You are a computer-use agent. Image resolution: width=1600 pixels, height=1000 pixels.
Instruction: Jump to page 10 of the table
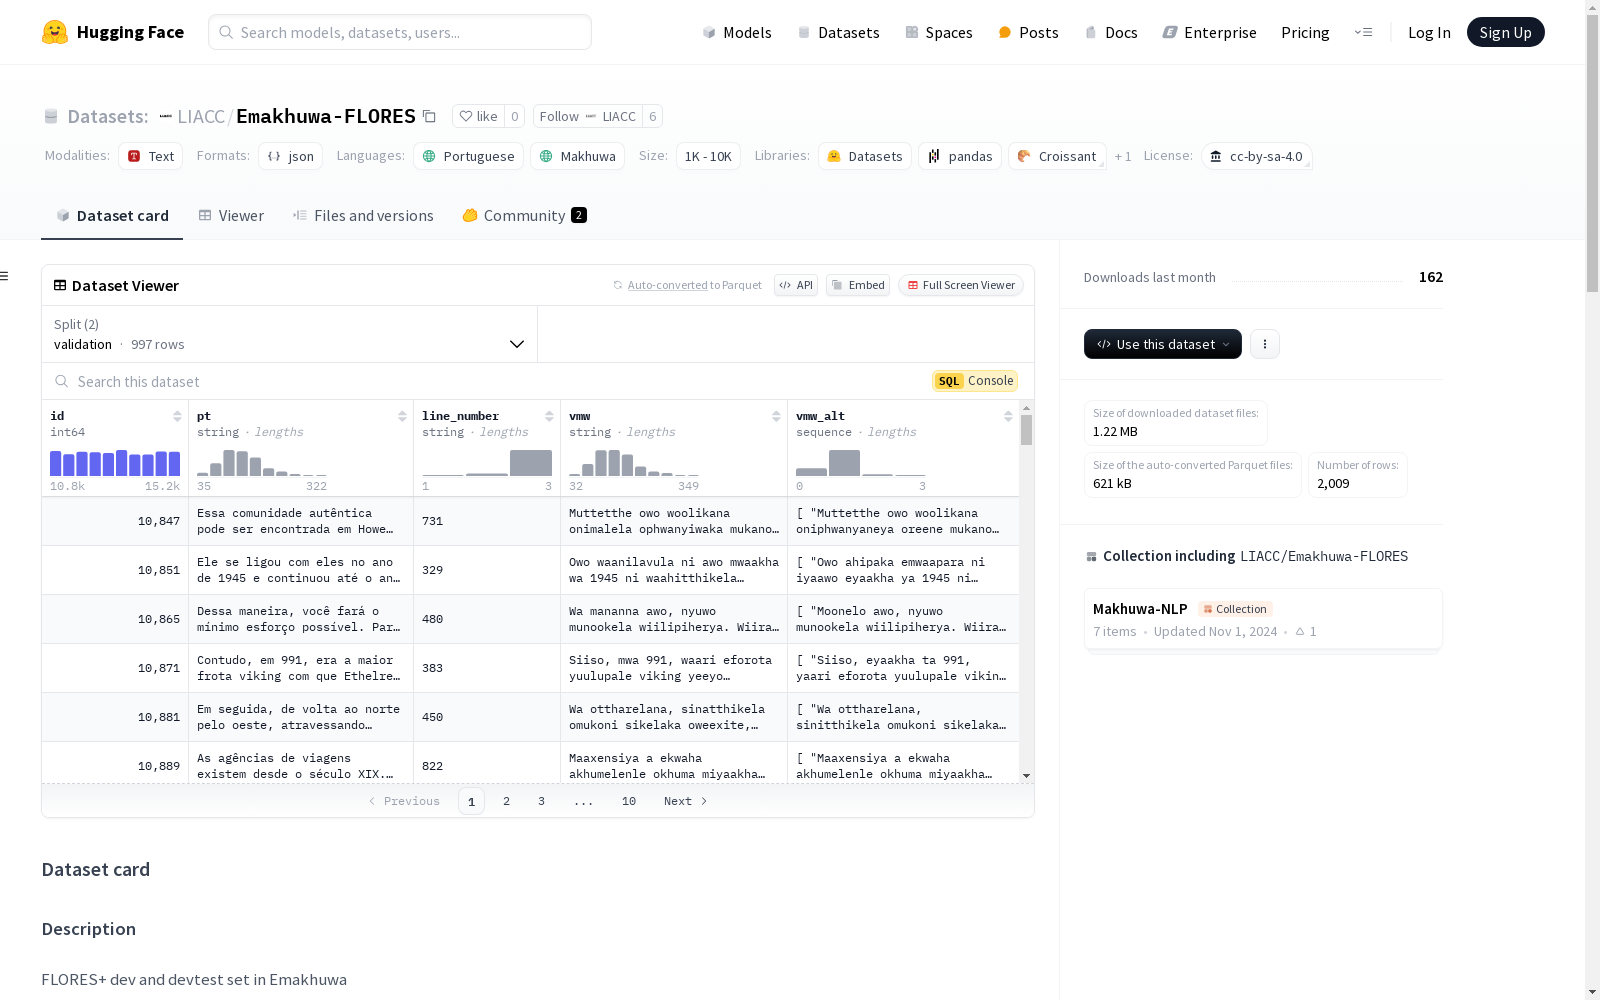[x=629, y=801]
